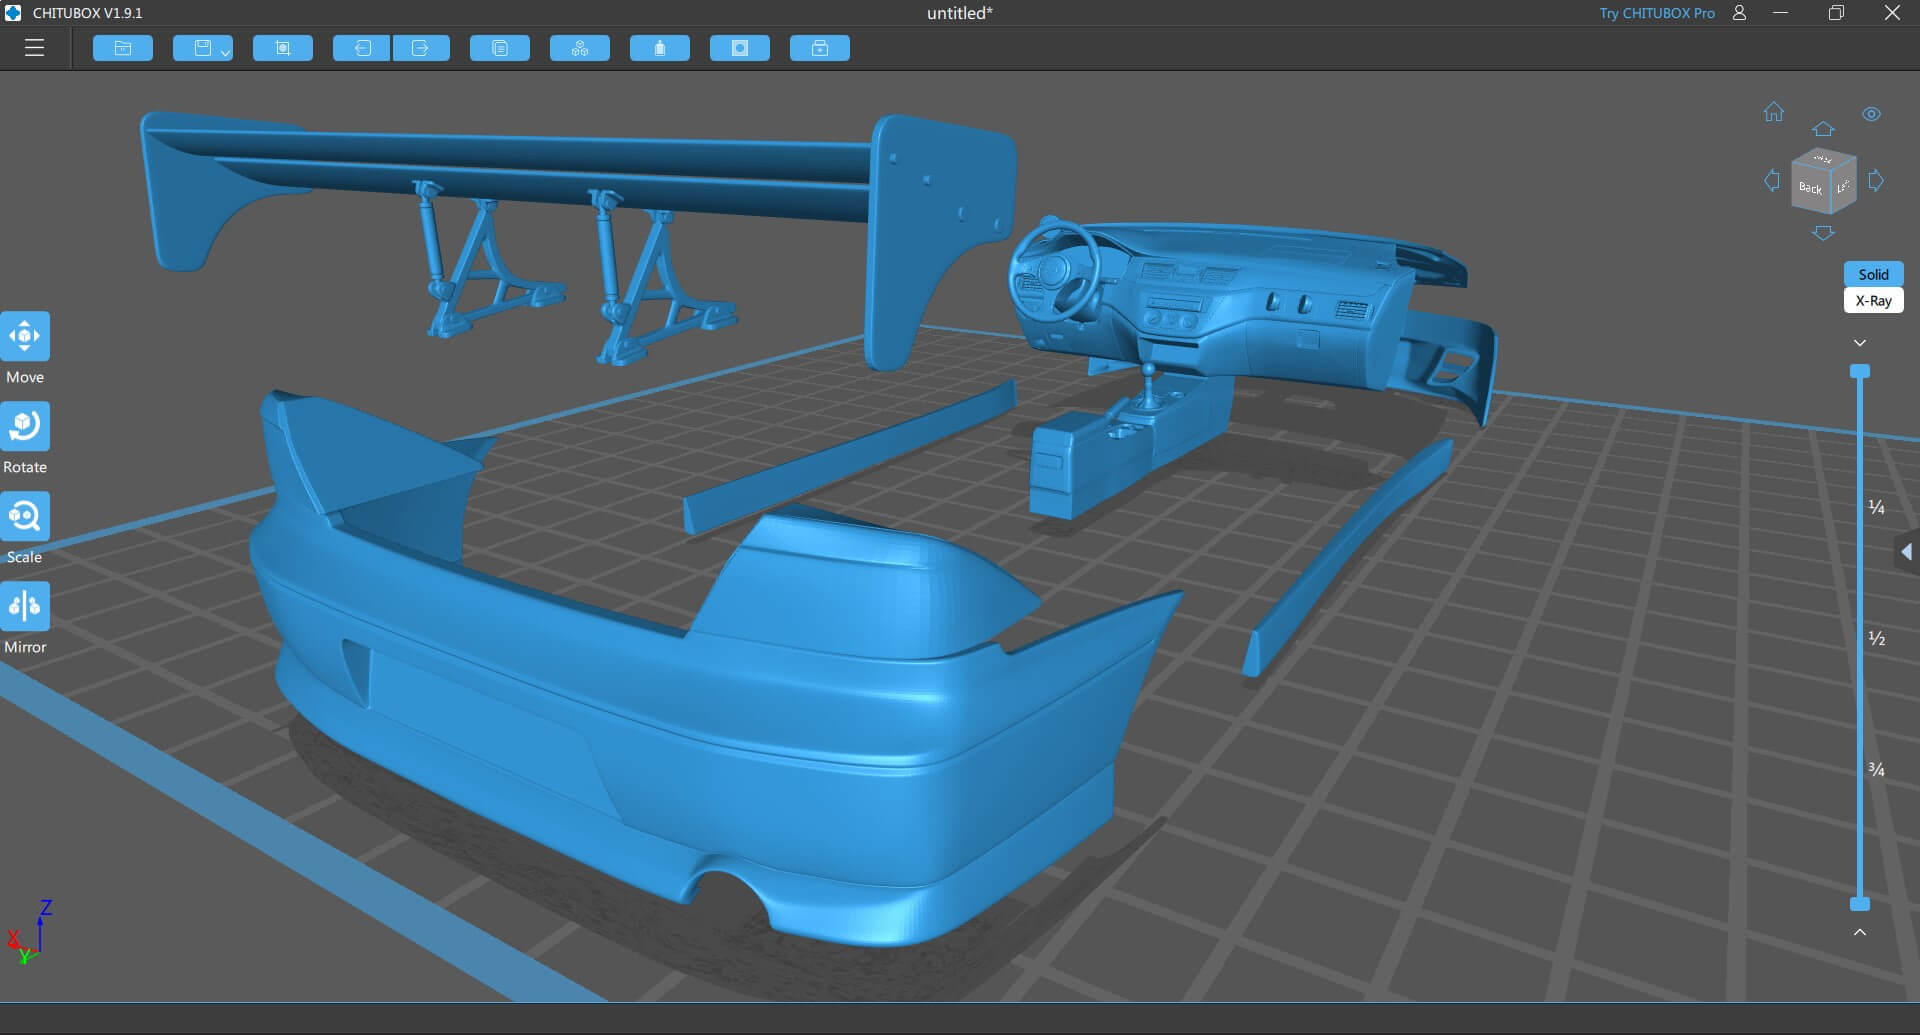Click the Hollow model toolbar icon
The height and width of the screenshot is (1035, 1920).
[660, 48]
